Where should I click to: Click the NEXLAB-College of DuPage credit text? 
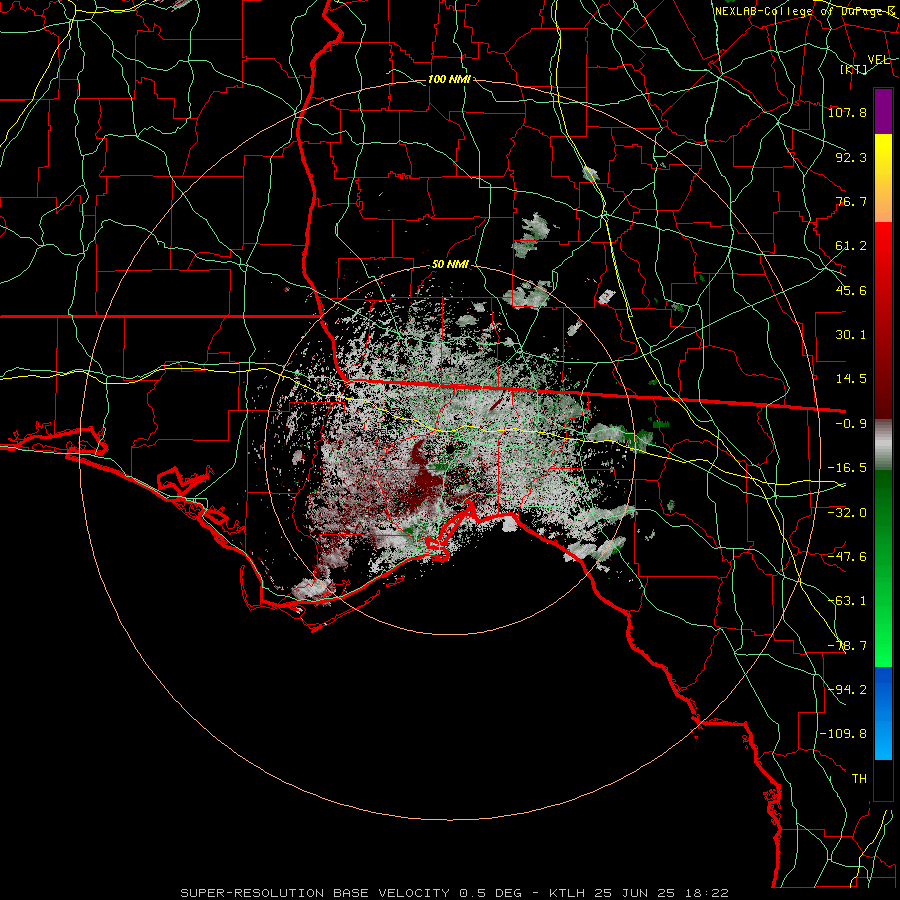(x=804, y=11)
